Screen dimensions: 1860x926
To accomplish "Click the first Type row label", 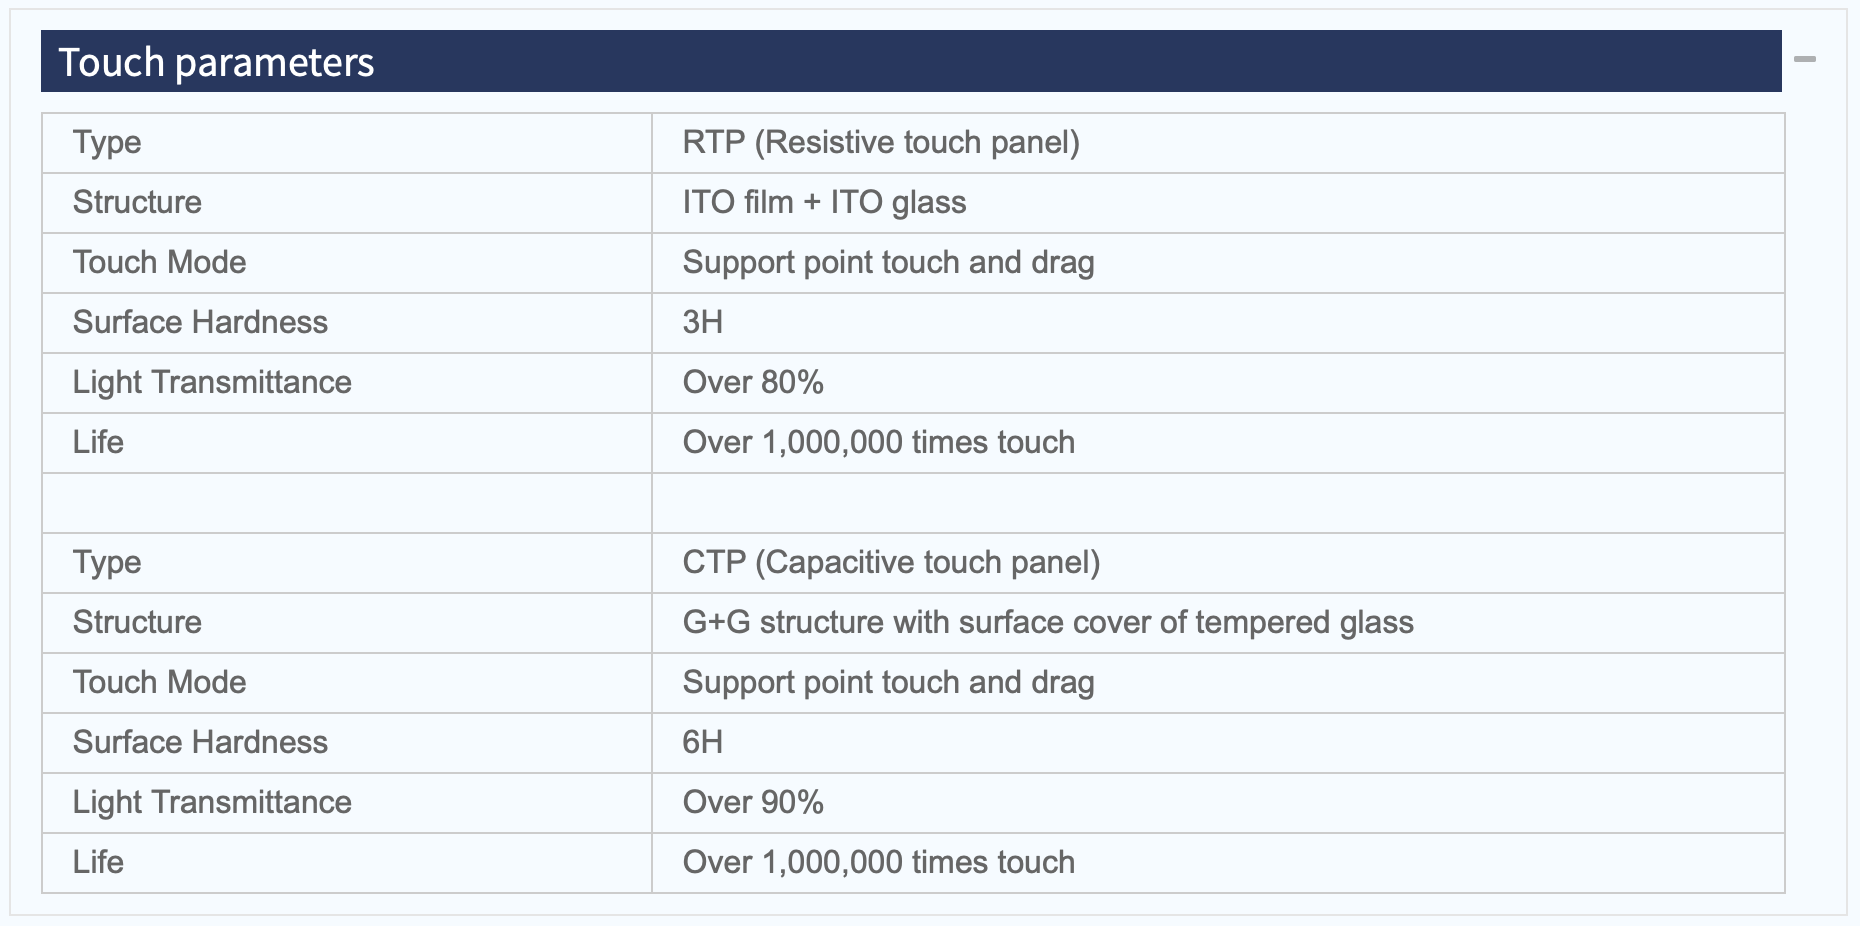I will [x=107, y=143].
